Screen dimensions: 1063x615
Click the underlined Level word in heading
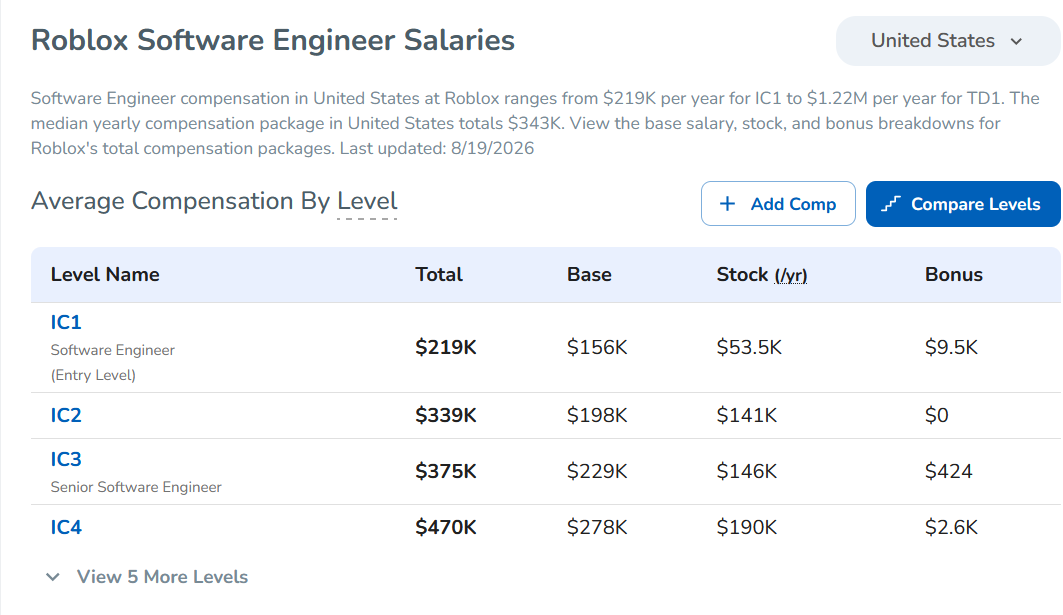tap(367, 201)
